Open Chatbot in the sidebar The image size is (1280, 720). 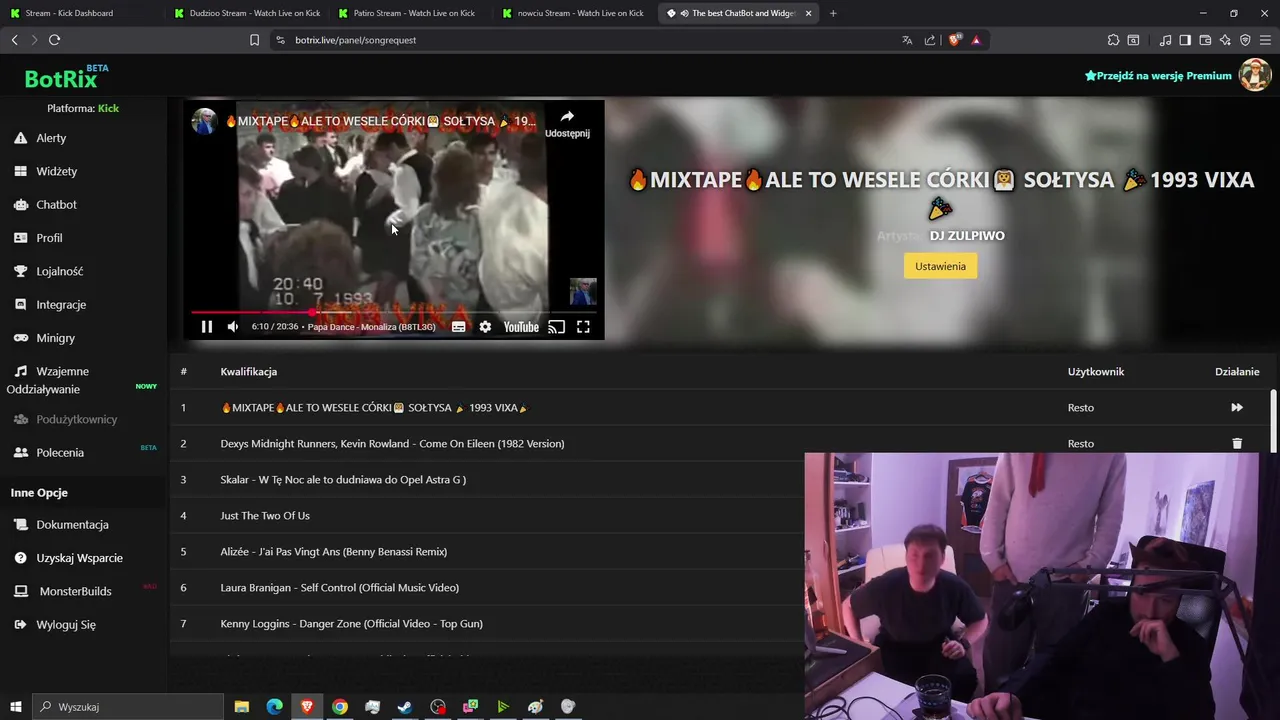click(56, 204)
